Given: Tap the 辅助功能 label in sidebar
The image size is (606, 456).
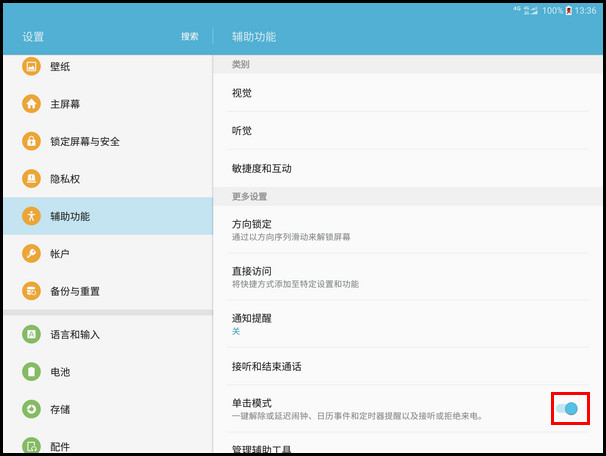Looking at the screenshot, I should click(x=70, y=216).
